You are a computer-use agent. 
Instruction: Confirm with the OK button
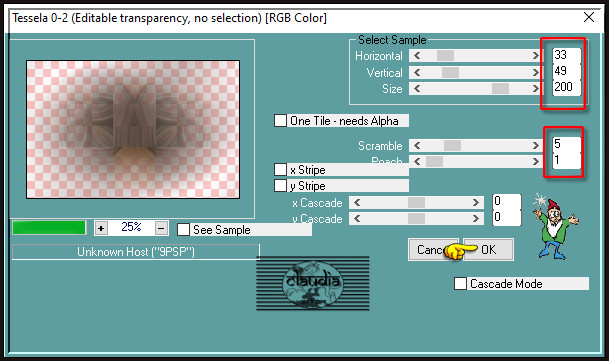coord(488,249)
